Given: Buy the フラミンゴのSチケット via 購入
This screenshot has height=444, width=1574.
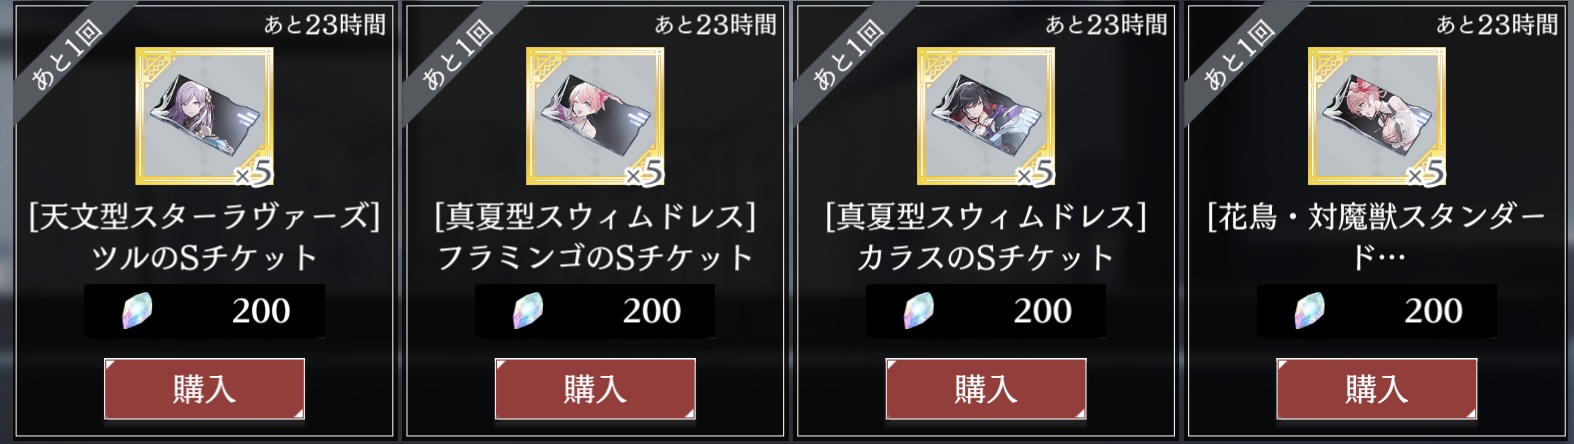Looking at the screenshot, I should pyautogui.click(x=596, y=389).
